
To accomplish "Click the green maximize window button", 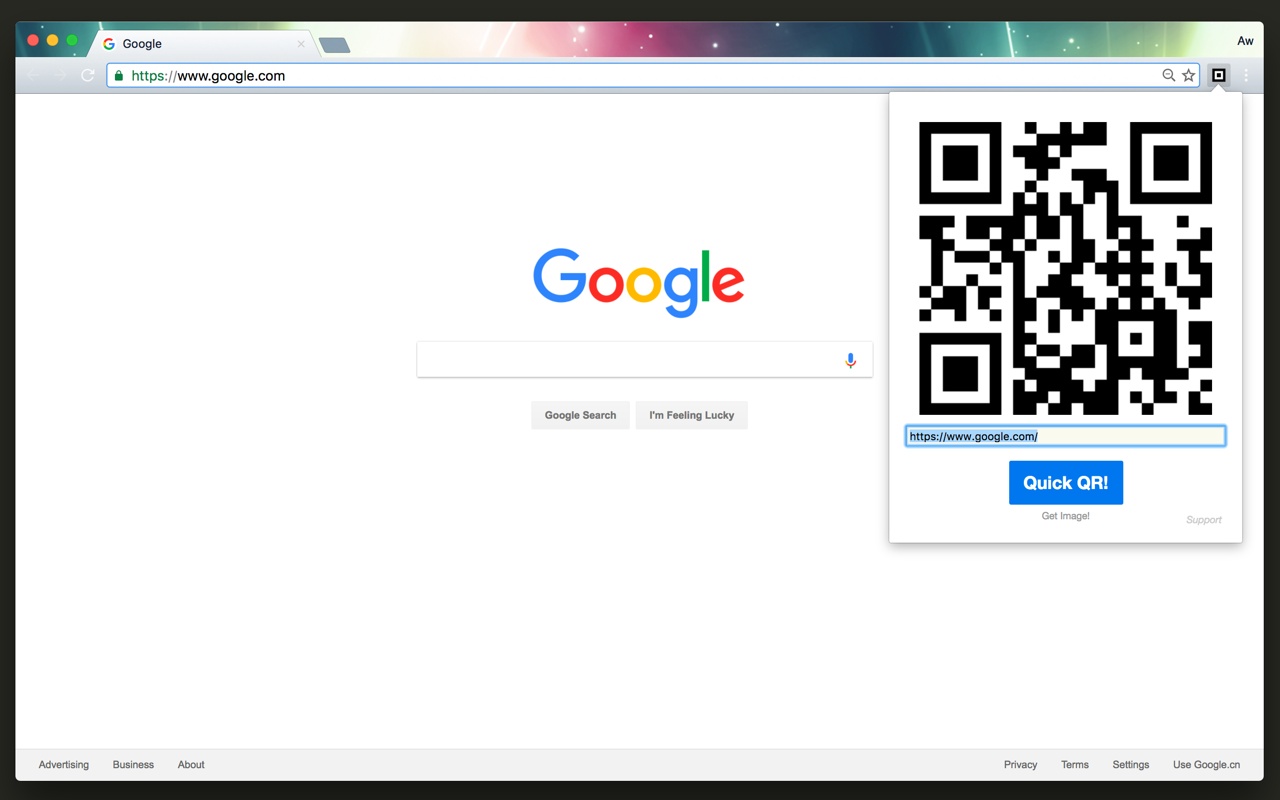I will click(72, 40).
